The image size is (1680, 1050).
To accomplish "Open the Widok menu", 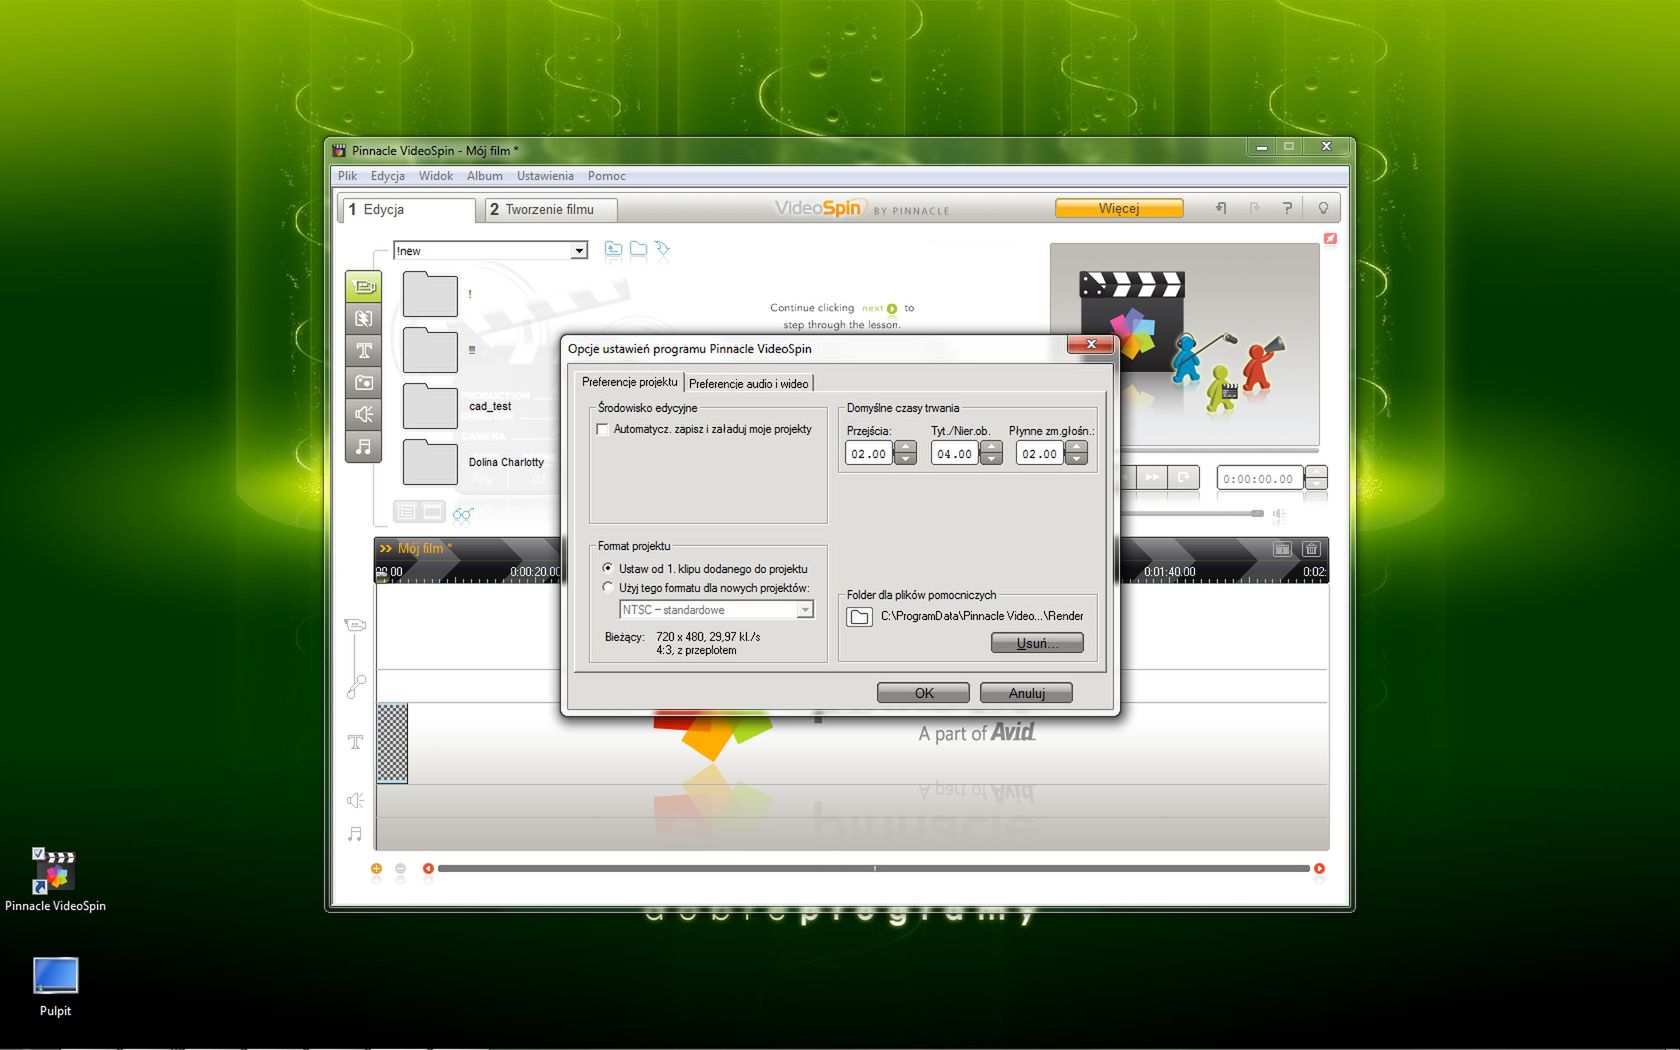I will click(435, 176).
